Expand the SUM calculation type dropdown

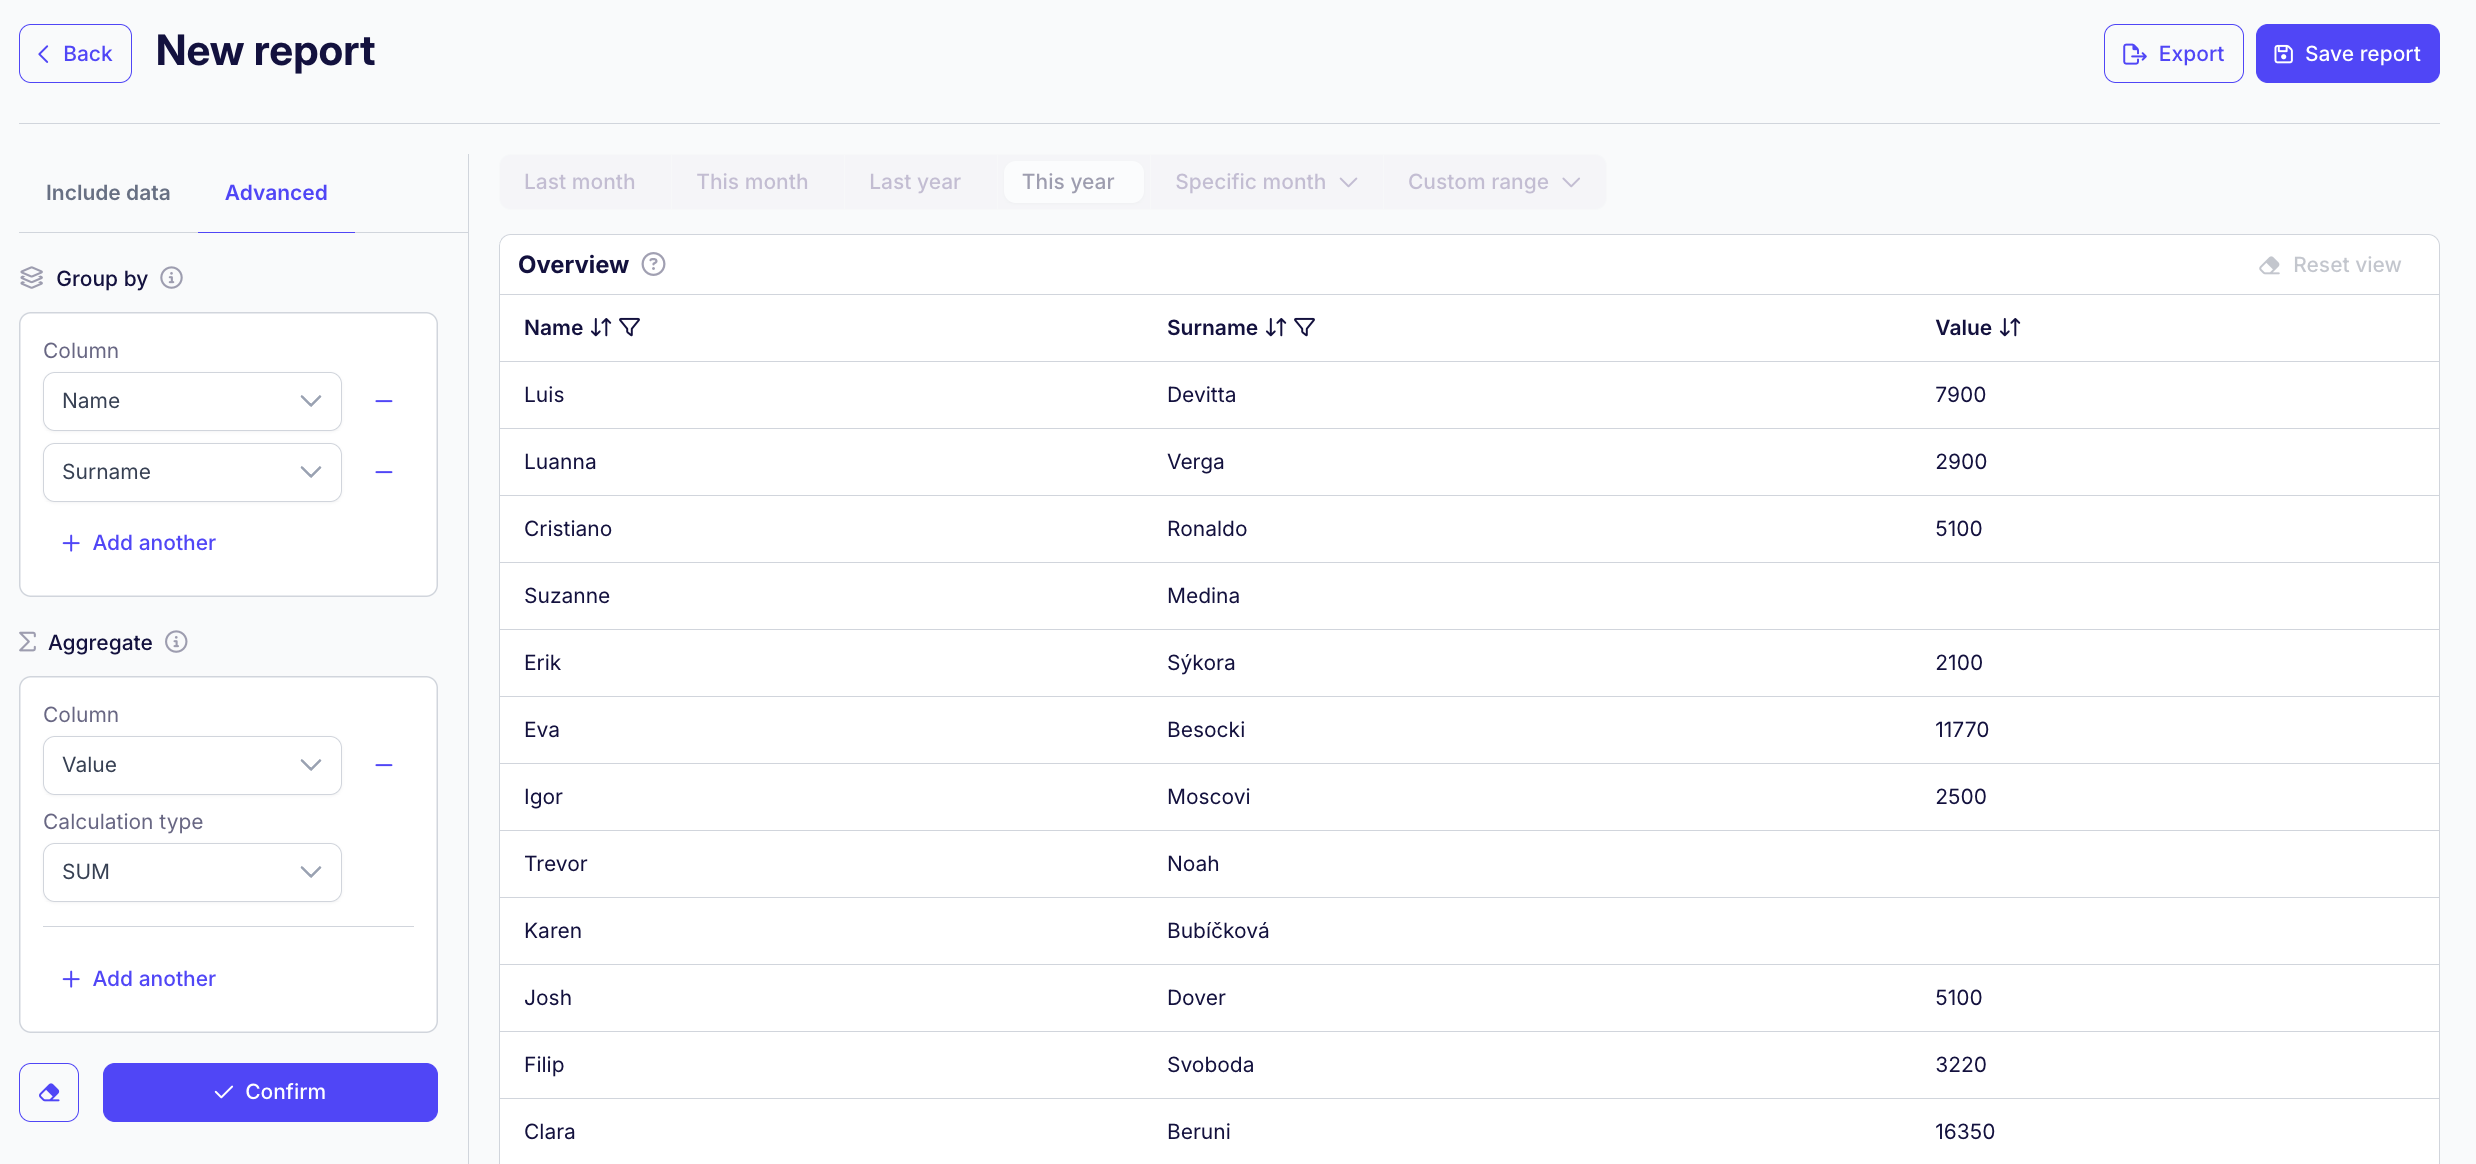coord(192,872)
